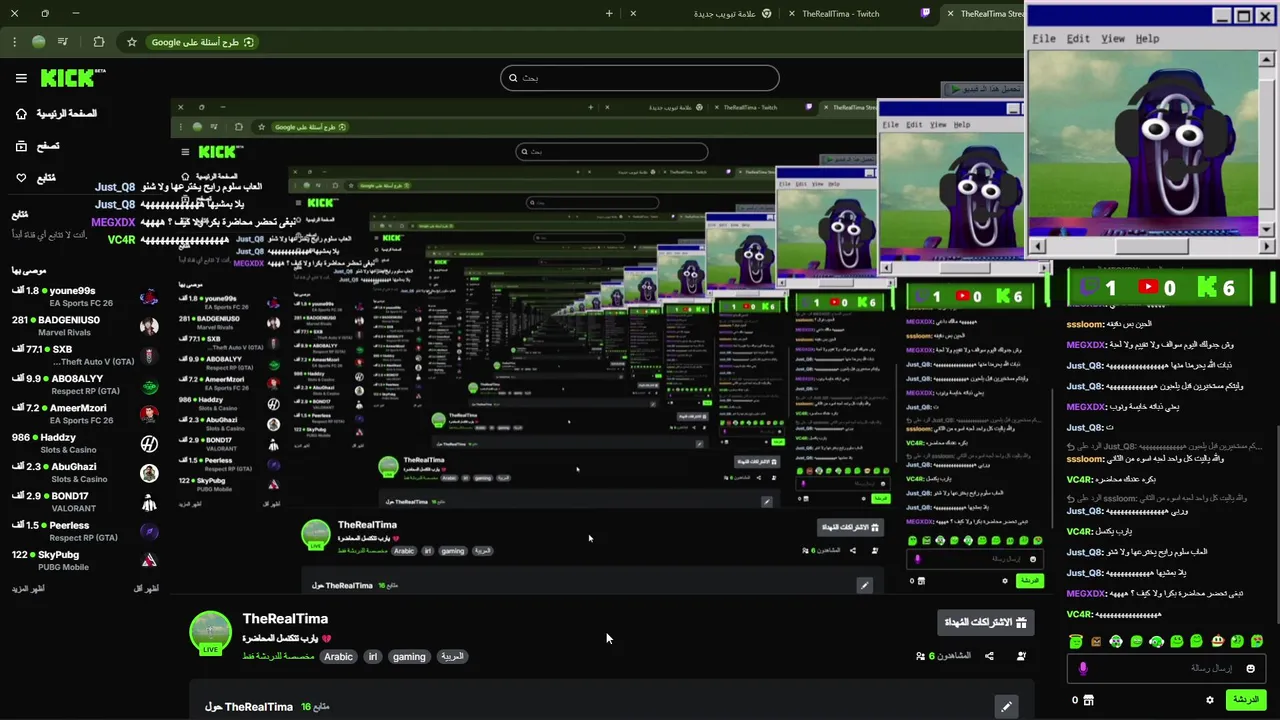1280x720 pixels.
Task: Toggle the Kick sidebar hamburger menu
Action: click(x=21, y=78)
